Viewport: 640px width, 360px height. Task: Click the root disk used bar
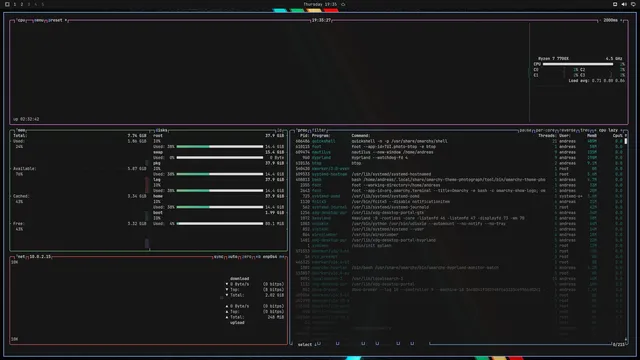[220, 147]
